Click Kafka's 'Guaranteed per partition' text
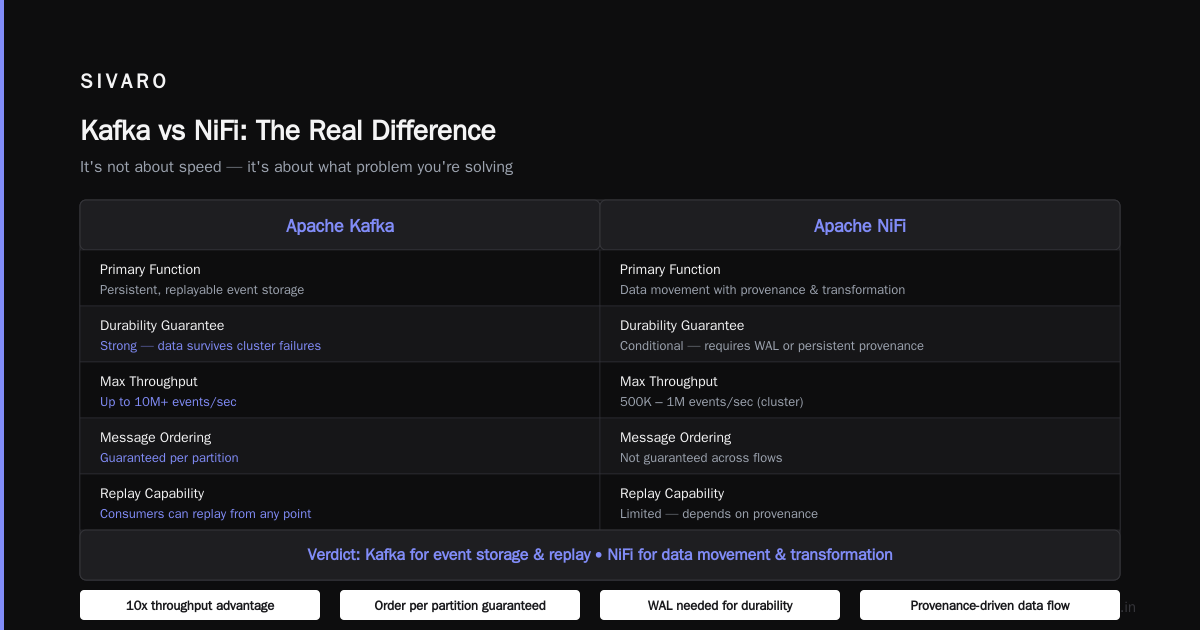The width and height of the screenshot is (1200, 630). [x=169, y=458]
